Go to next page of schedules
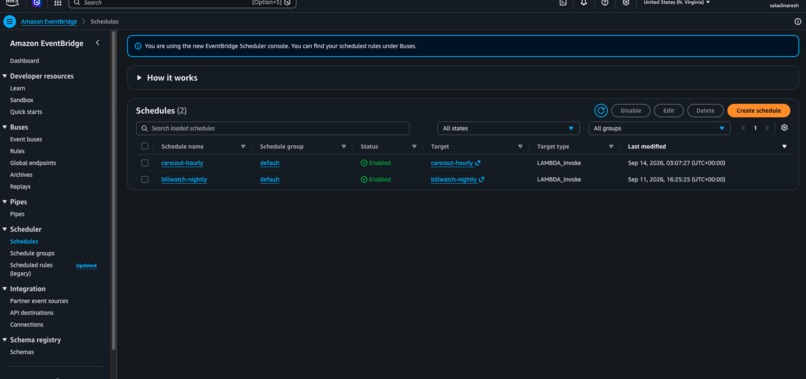This screenshot has height=379, width=806. coord(767,128)
